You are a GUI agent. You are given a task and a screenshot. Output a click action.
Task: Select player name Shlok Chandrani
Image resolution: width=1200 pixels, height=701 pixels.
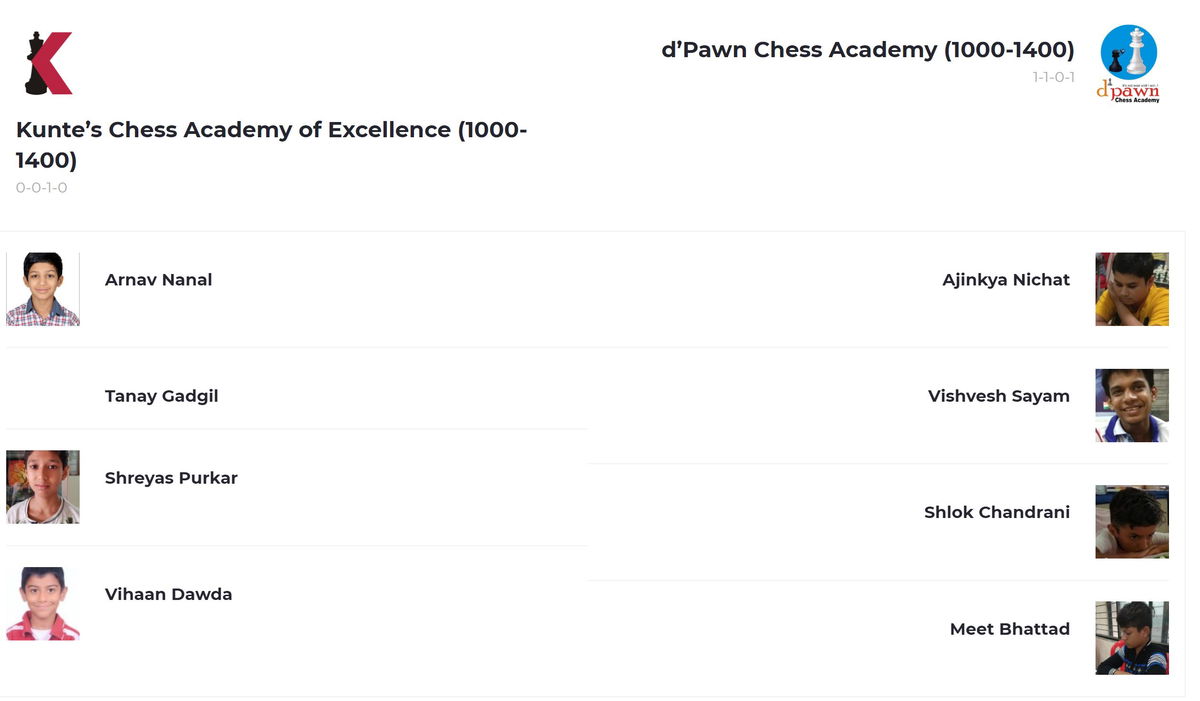point(996,512)
